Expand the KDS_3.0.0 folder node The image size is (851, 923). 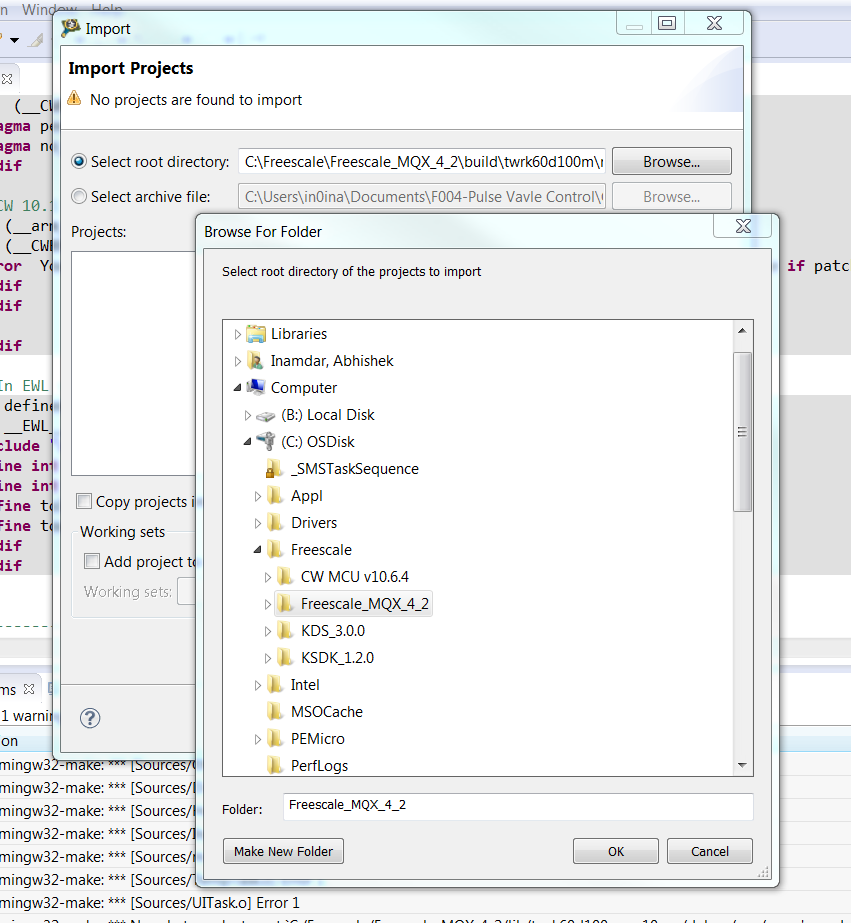(268, 632)
